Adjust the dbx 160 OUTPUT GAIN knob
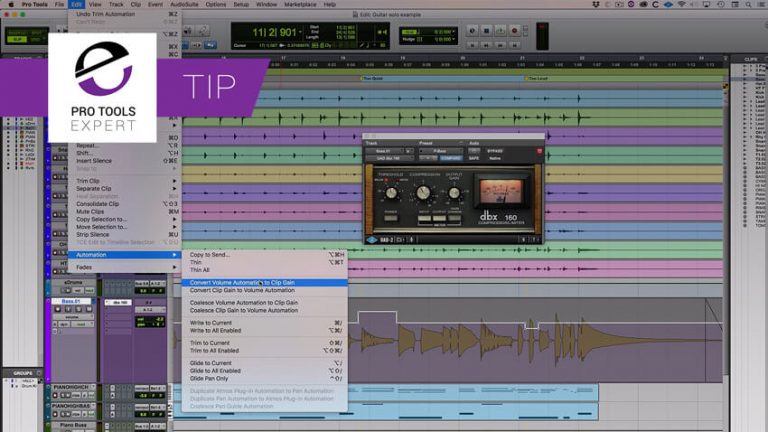The width and height of the screenshot is (768, 432). [454, 193]
